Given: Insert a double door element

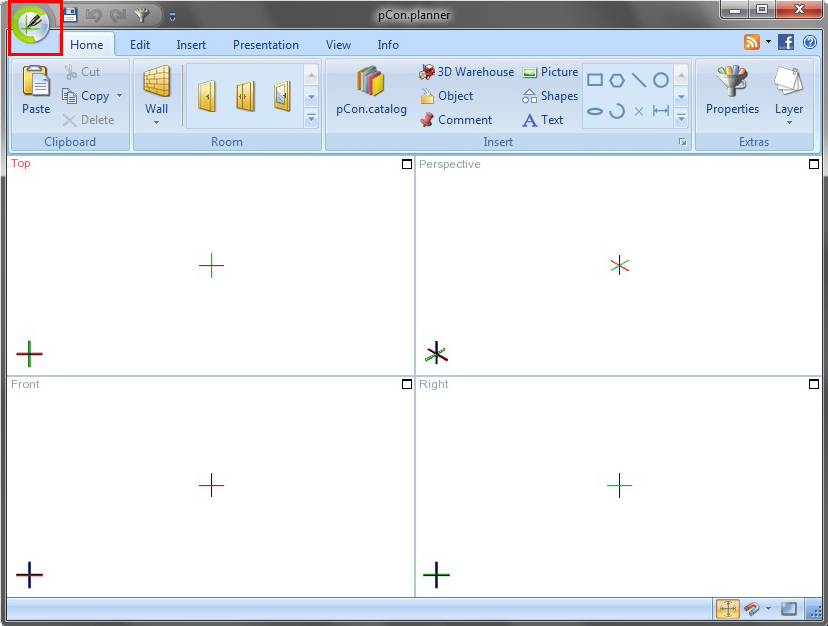Looking at the screenshot, I should pos(245,96).
